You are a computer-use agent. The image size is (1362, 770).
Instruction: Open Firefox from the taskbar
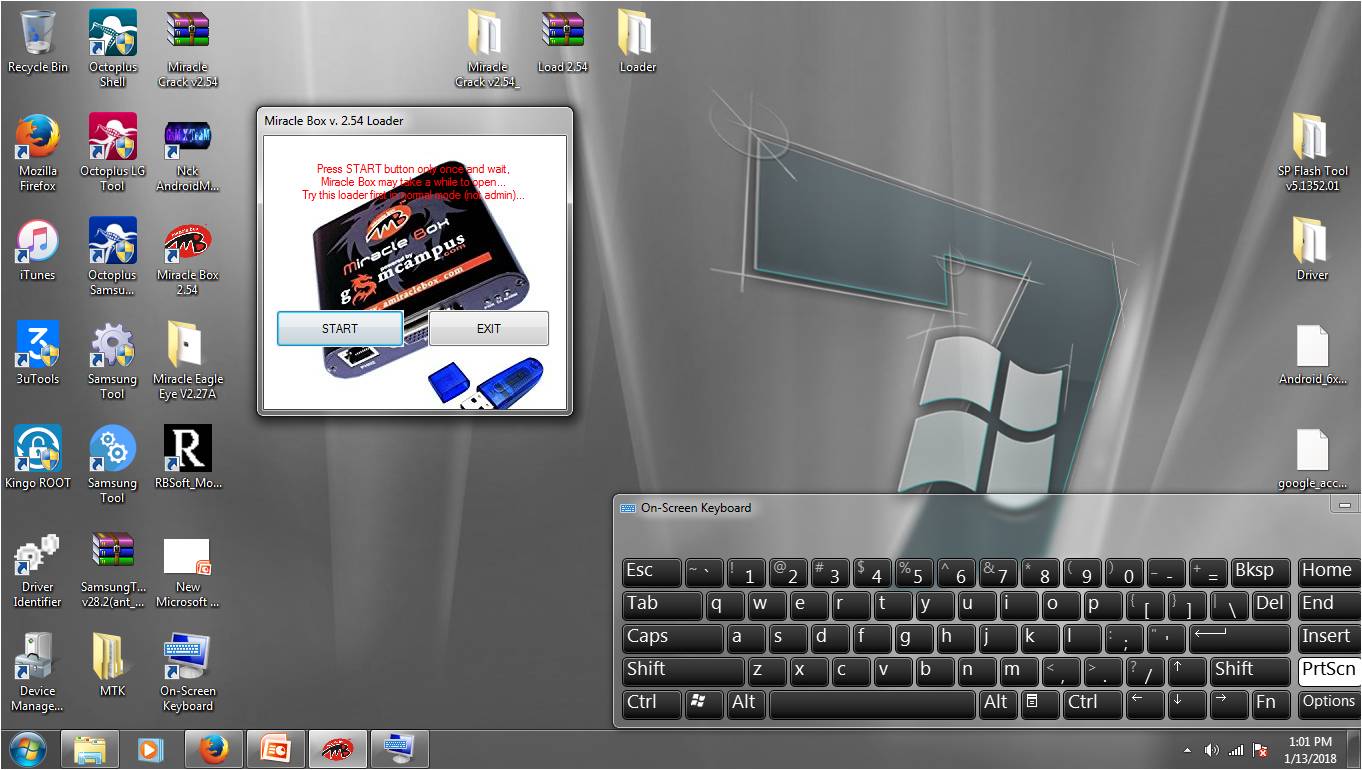[x=212, y=749]
